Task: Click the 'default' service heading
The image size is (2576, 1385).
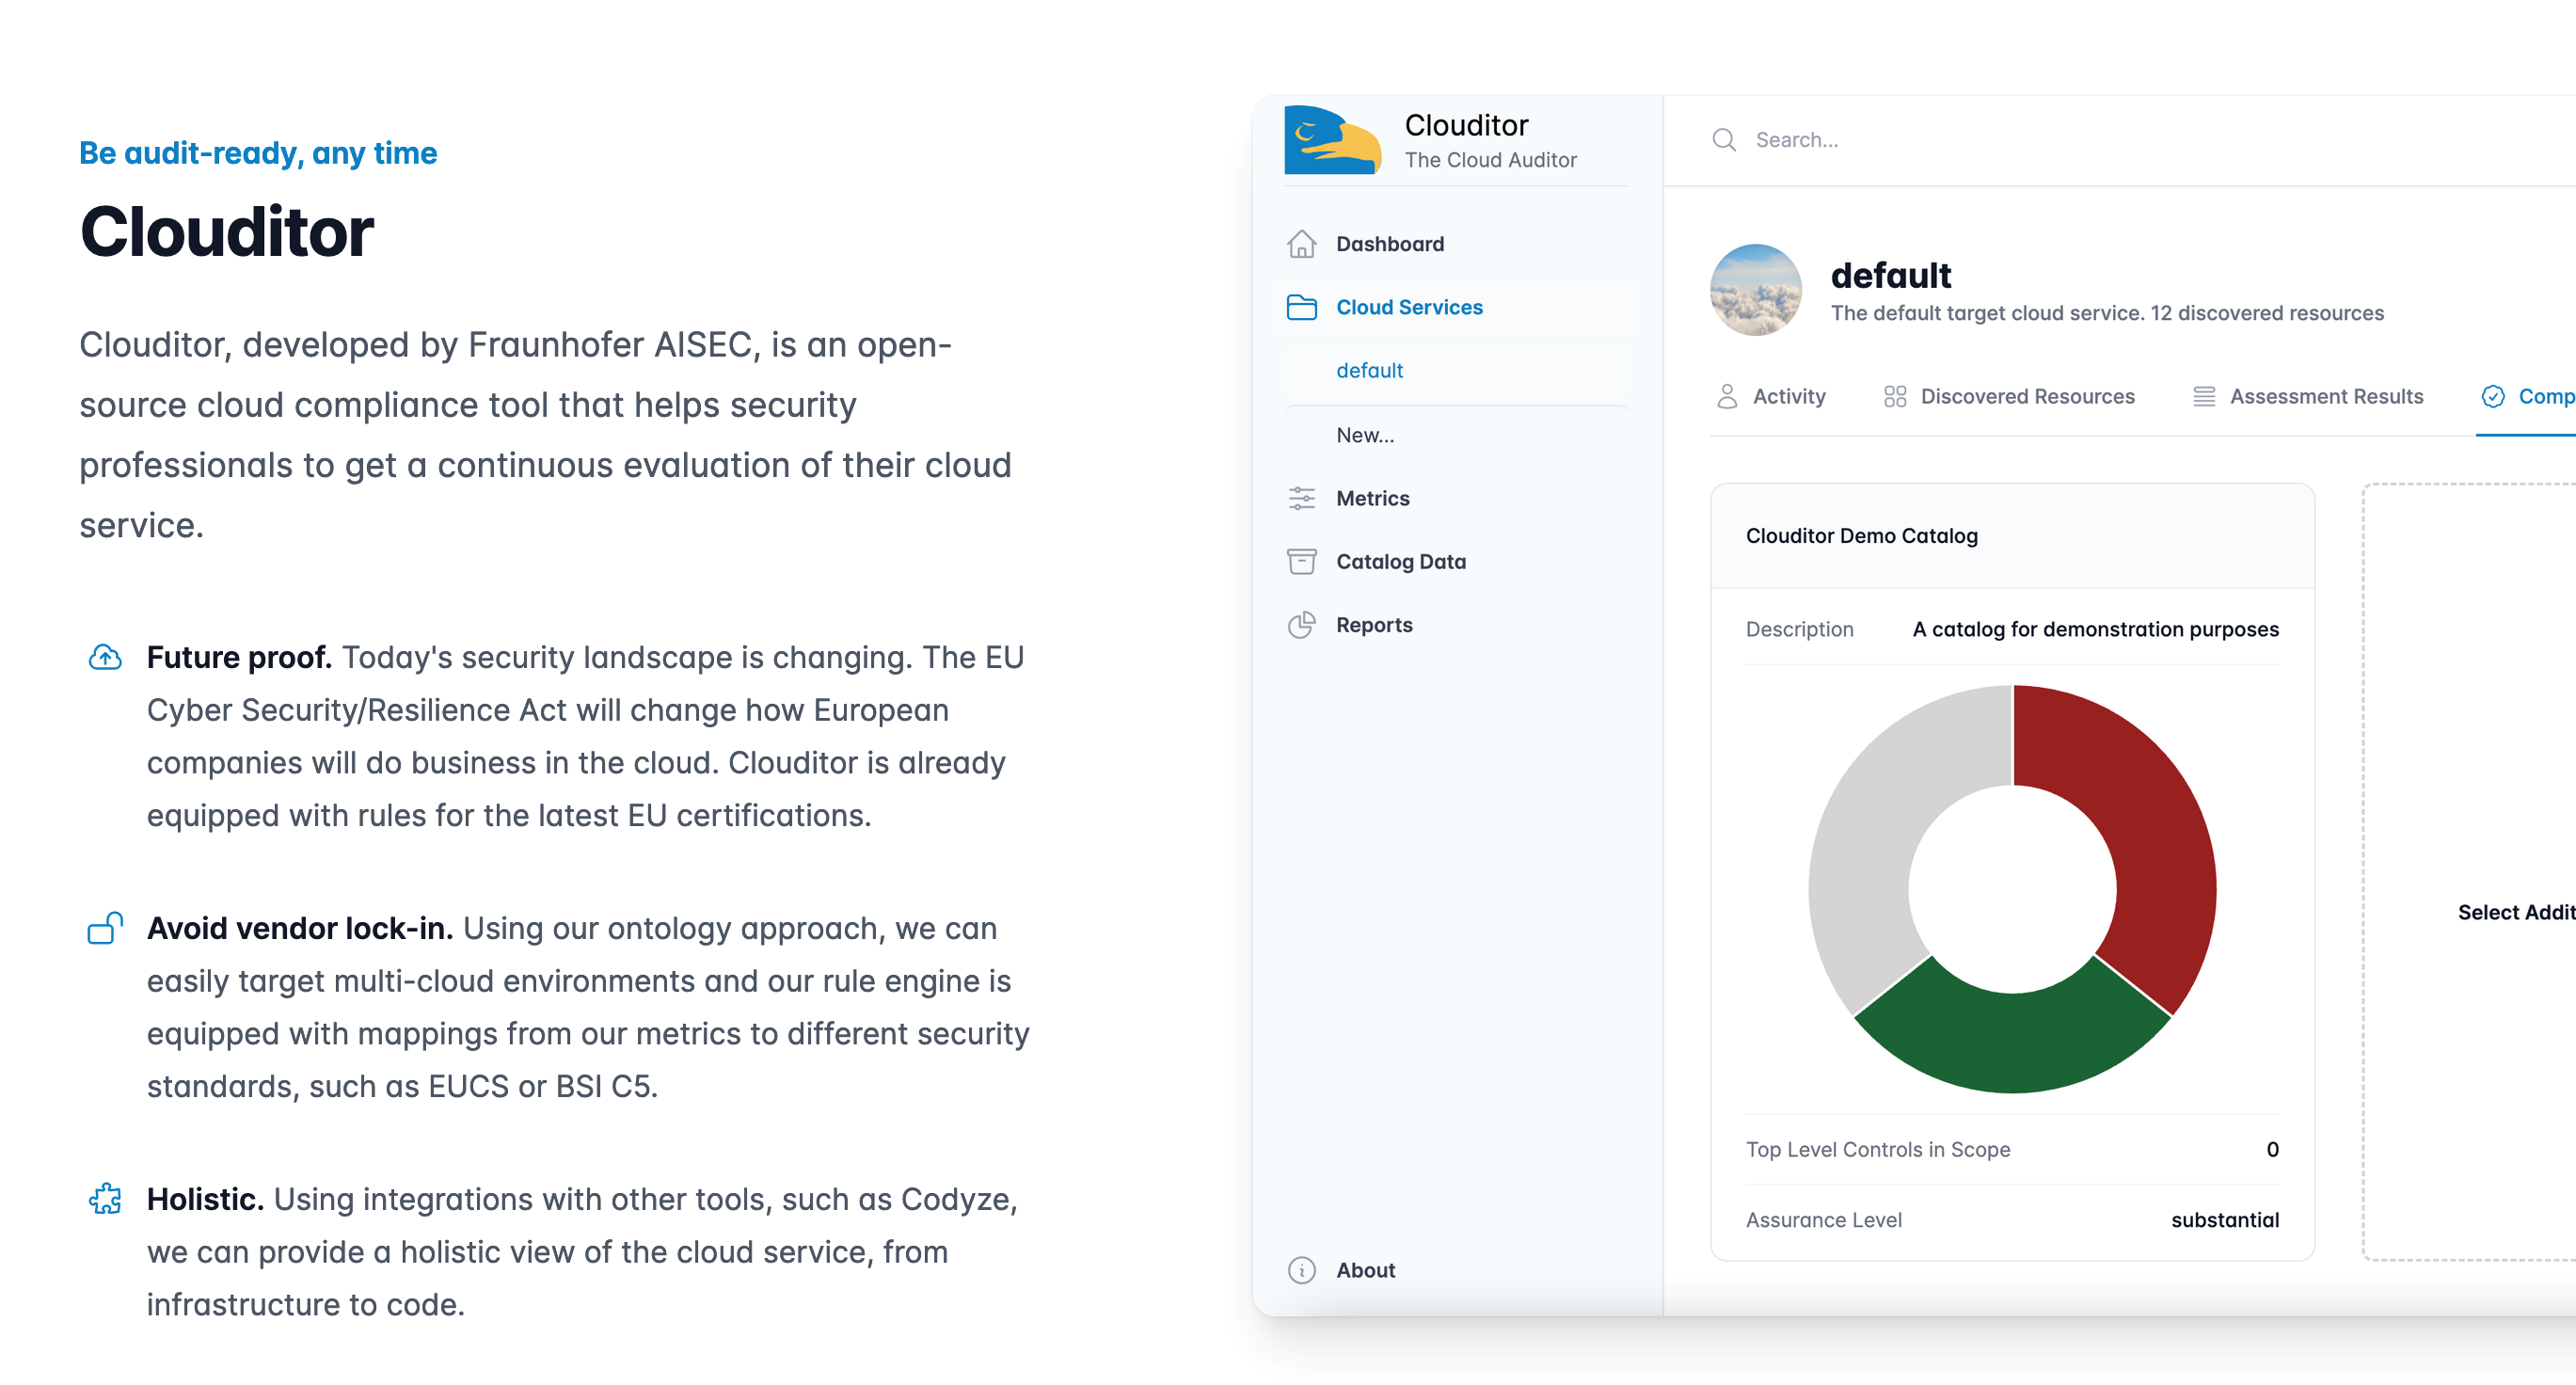Action: pos(1890,275)
